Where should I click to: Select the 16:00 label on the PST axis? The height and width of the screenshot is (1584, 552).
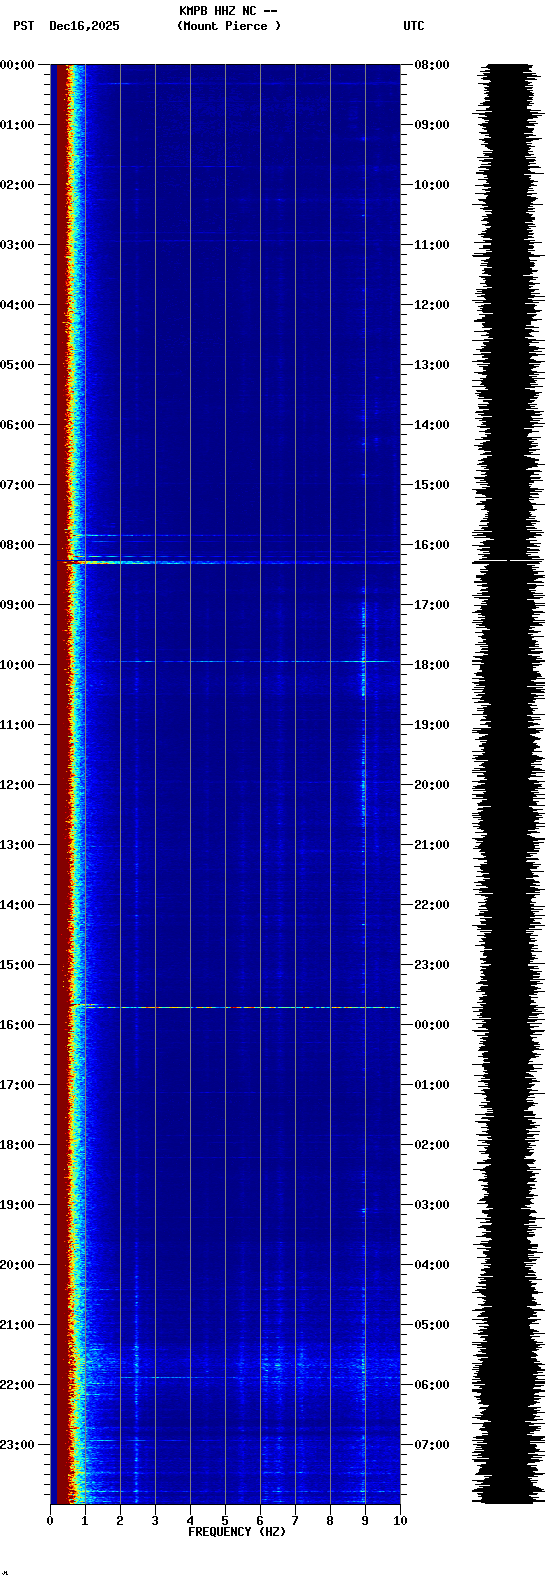tap(18, 1025)
